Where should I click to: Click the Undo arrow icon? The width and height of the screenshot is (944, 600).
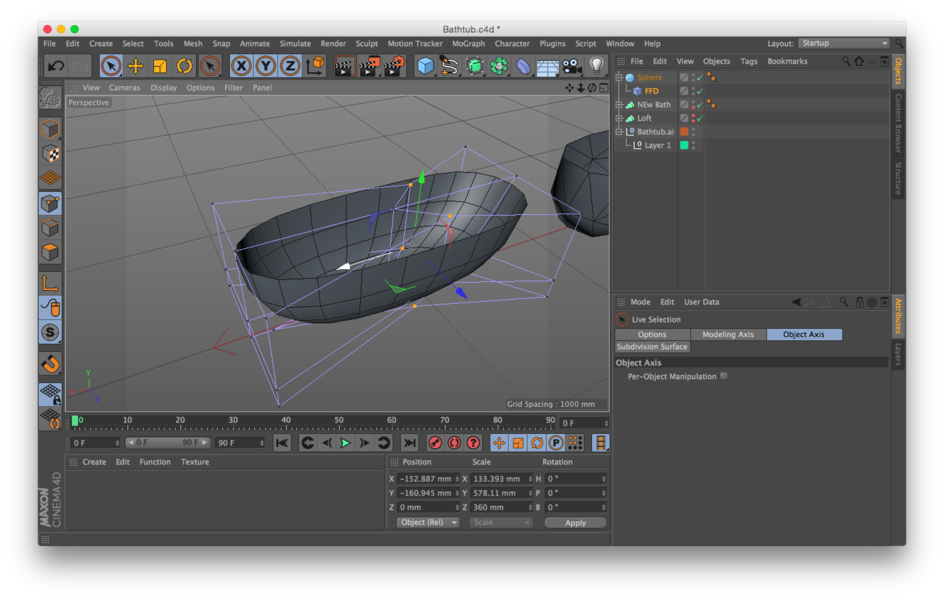(x=56, y=66)
